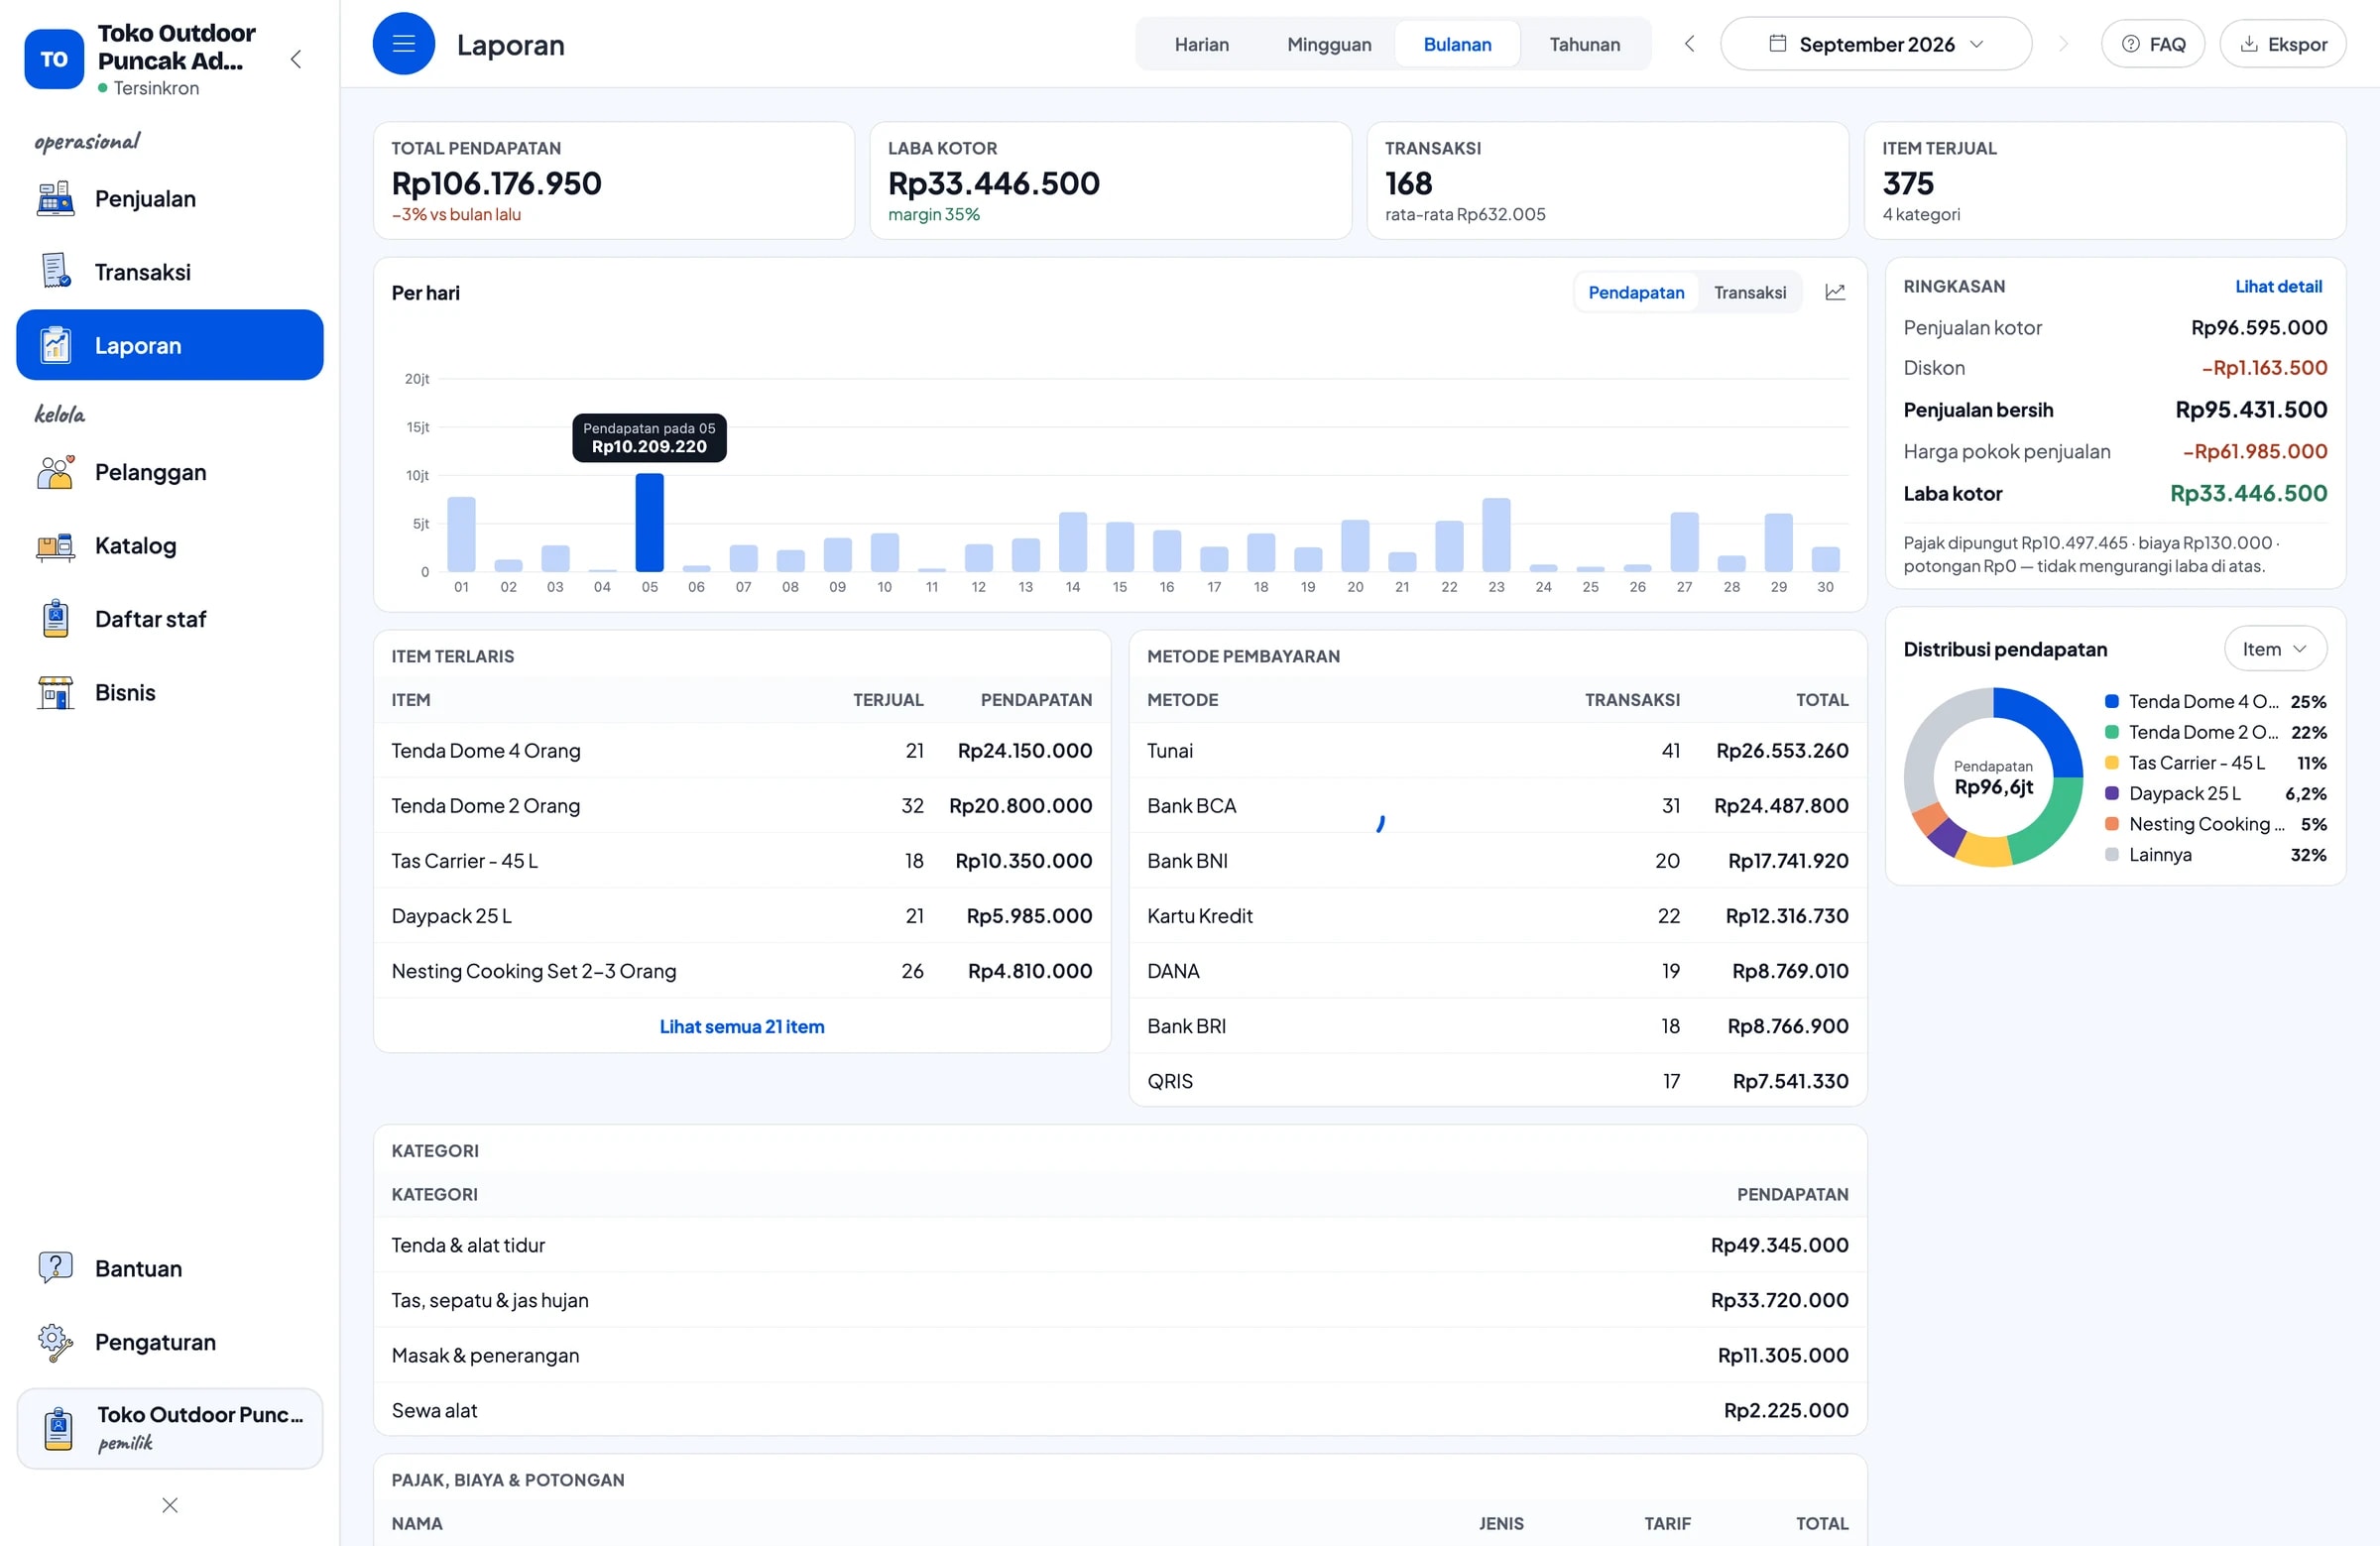Open Bisnis storefront icon
Image resolution: width=2380 pixels, height=1546 pixels.
[55, 692]
